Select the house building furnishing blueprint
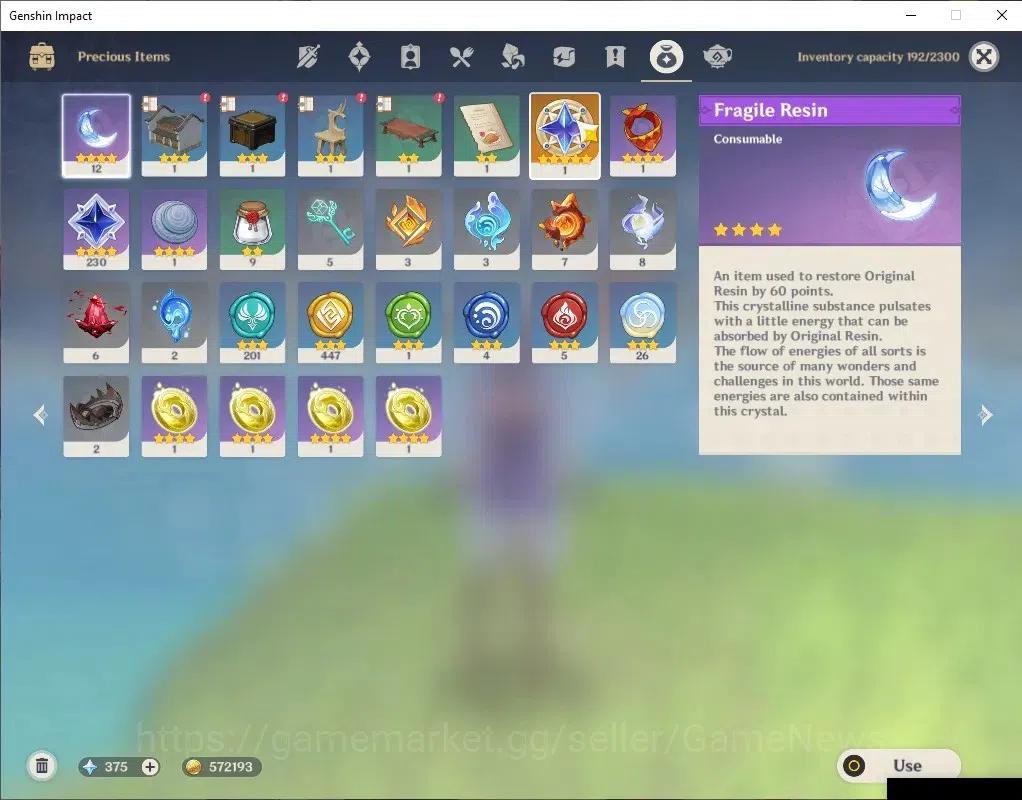The height and width of the screenshot is (800, 1022). coord(174,136)
